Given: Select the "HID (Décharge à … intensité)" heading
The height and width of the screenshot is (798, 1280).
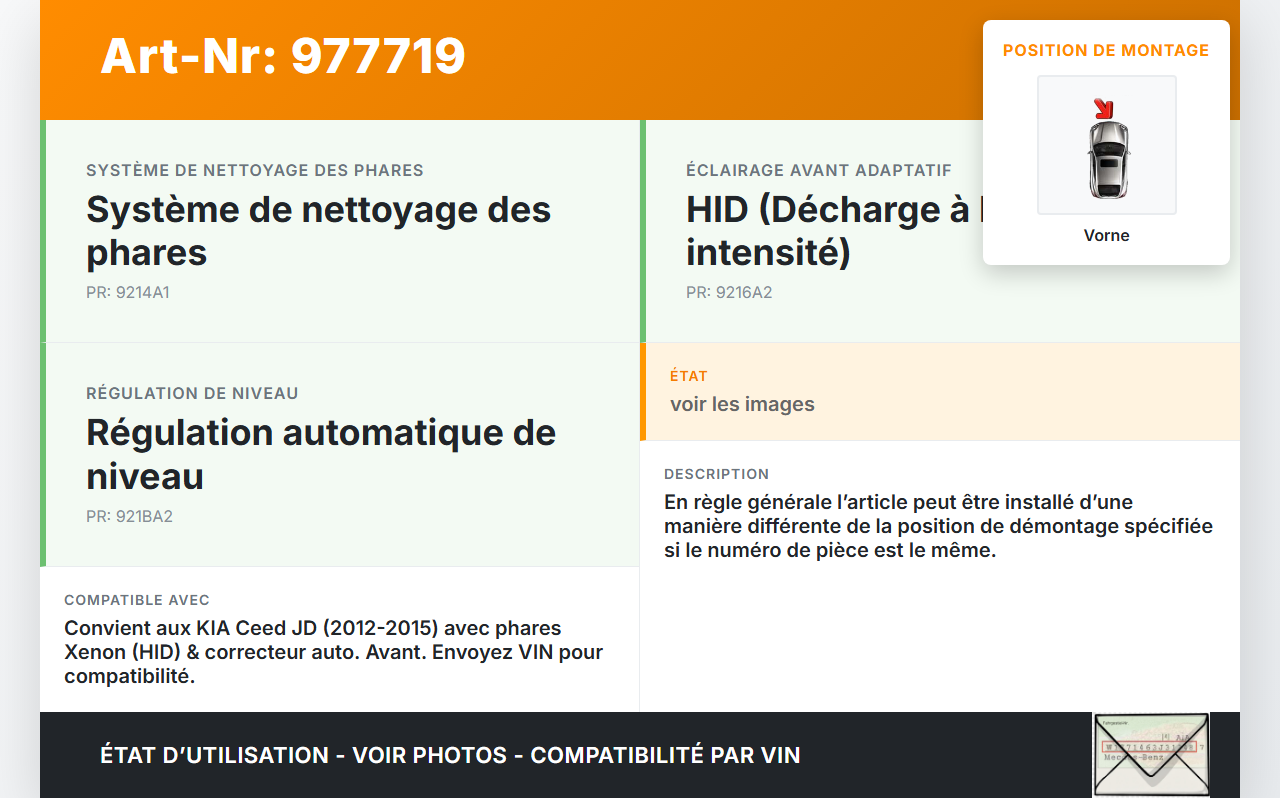Looking at the screenshot, I should click(834, 231).
